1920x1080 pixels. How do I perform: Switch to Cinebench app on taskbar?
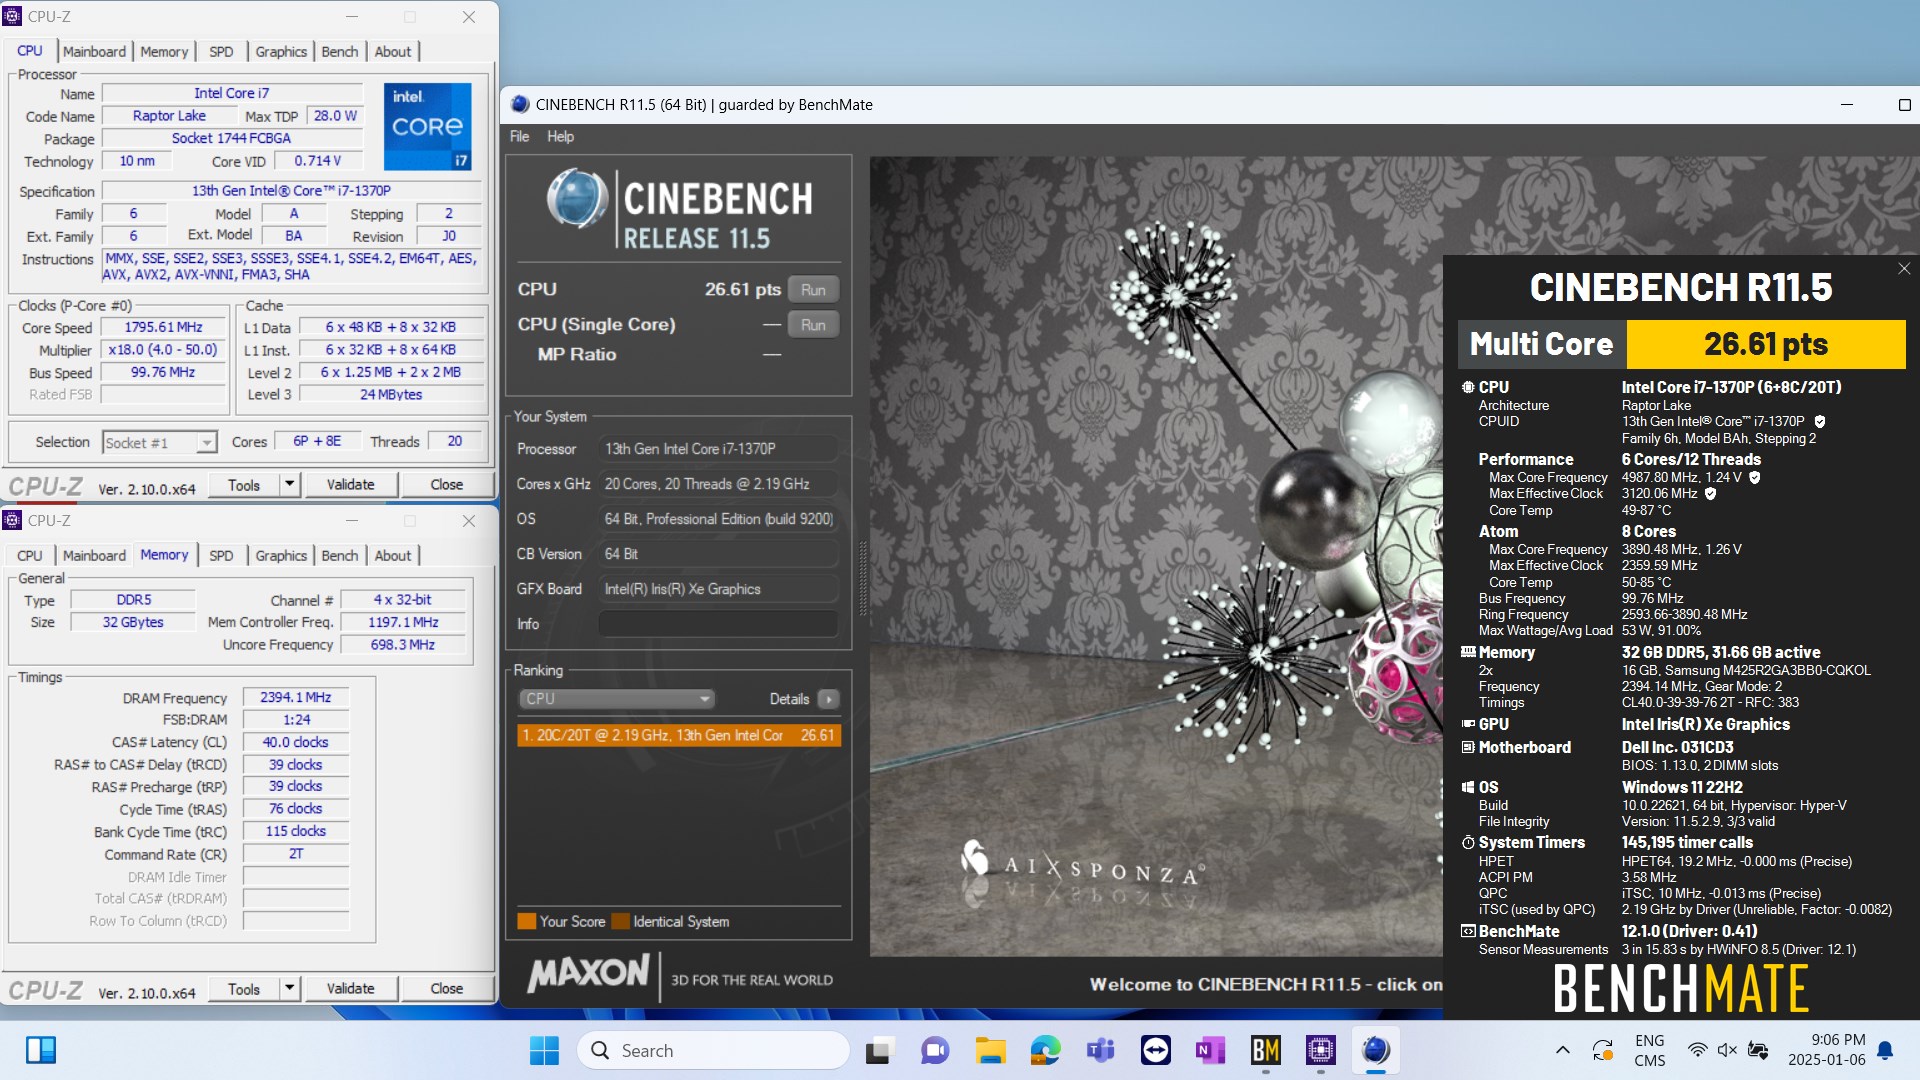pyautogui.click(x=1376, y=1050)
